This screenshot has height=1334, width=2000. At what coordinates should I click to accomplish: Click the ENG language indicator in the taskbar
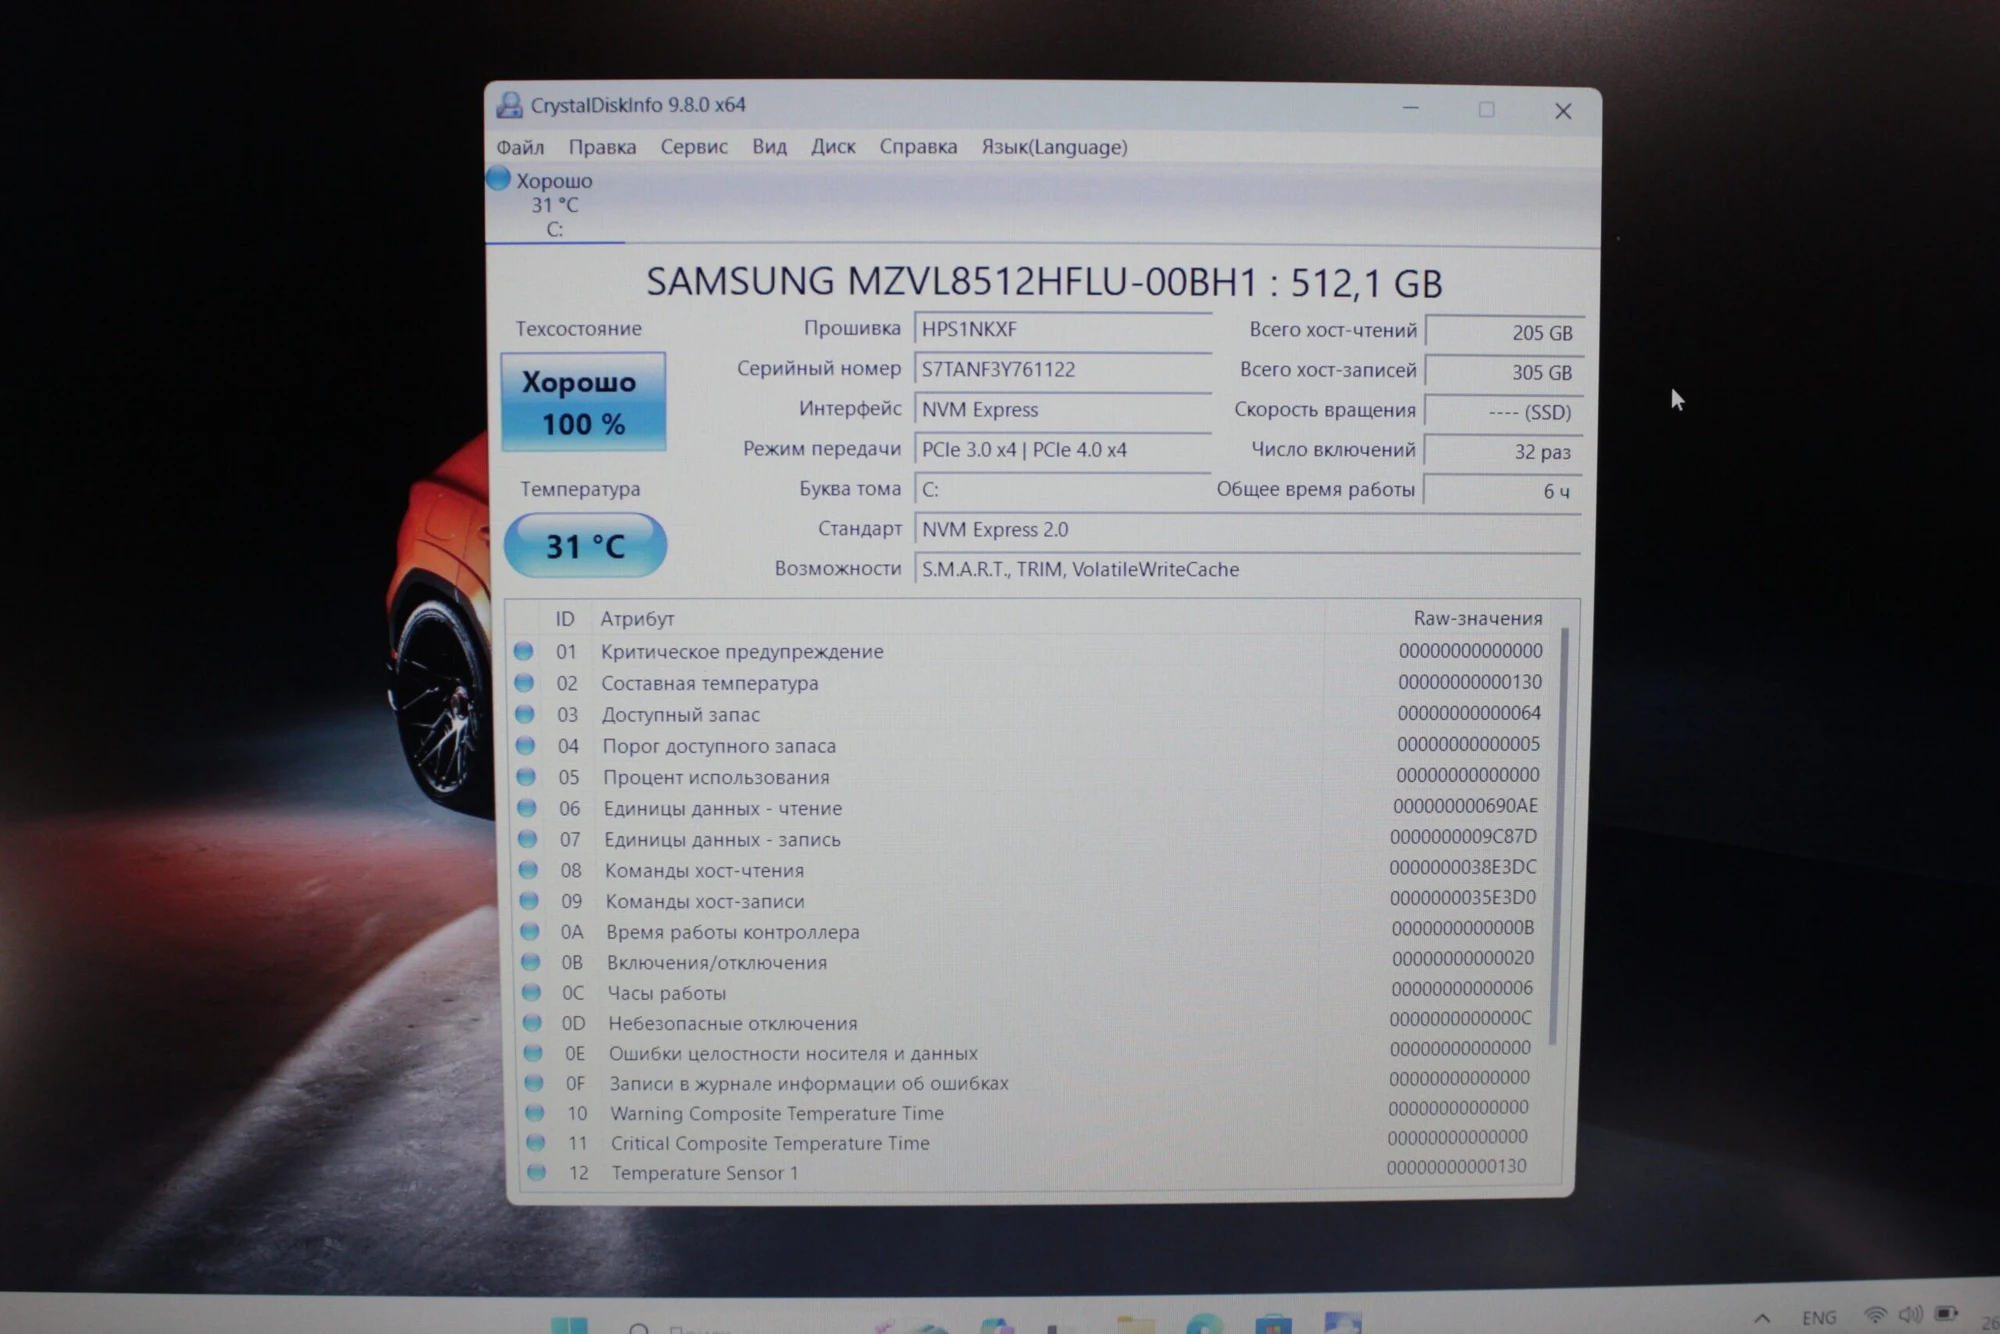(x=1818, y=1317)
